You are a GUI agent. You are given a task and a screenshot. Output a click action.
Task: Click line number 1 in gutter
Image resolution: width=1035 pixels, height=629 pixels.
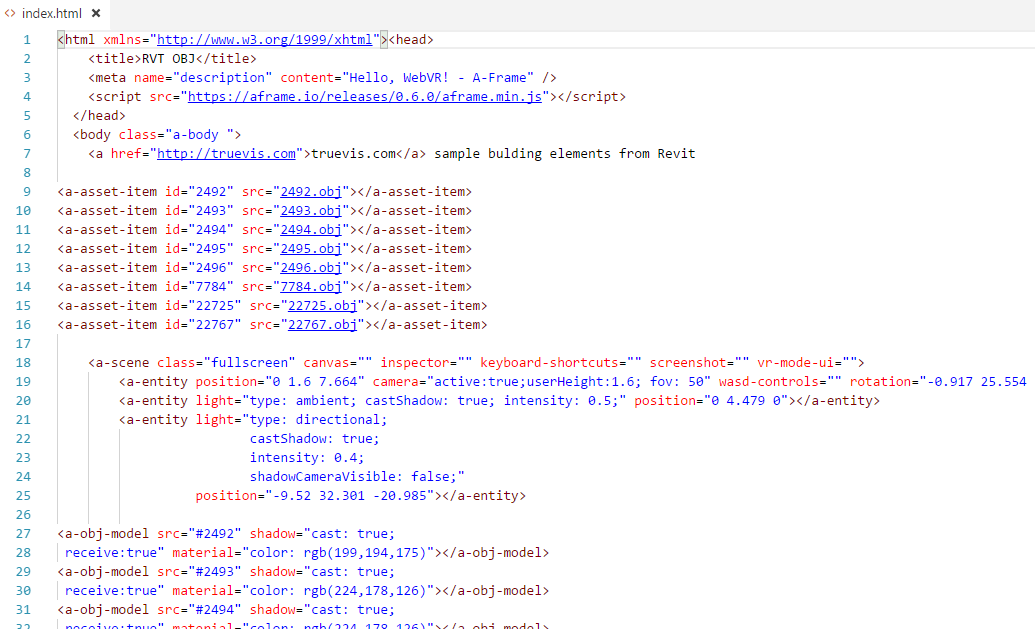[x=27, y=40]
